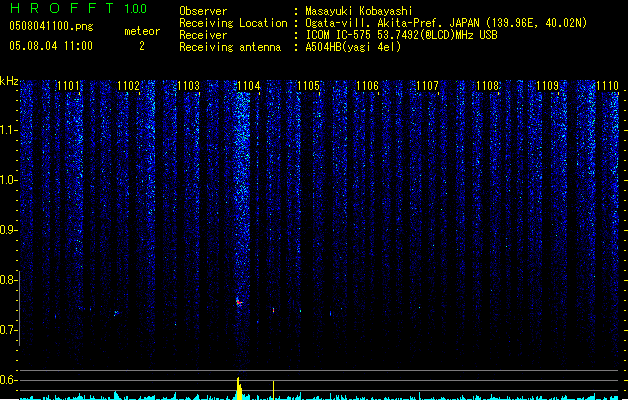Click the 0.8 kHz axis tick label
The image size is (629, 400).
8,280
